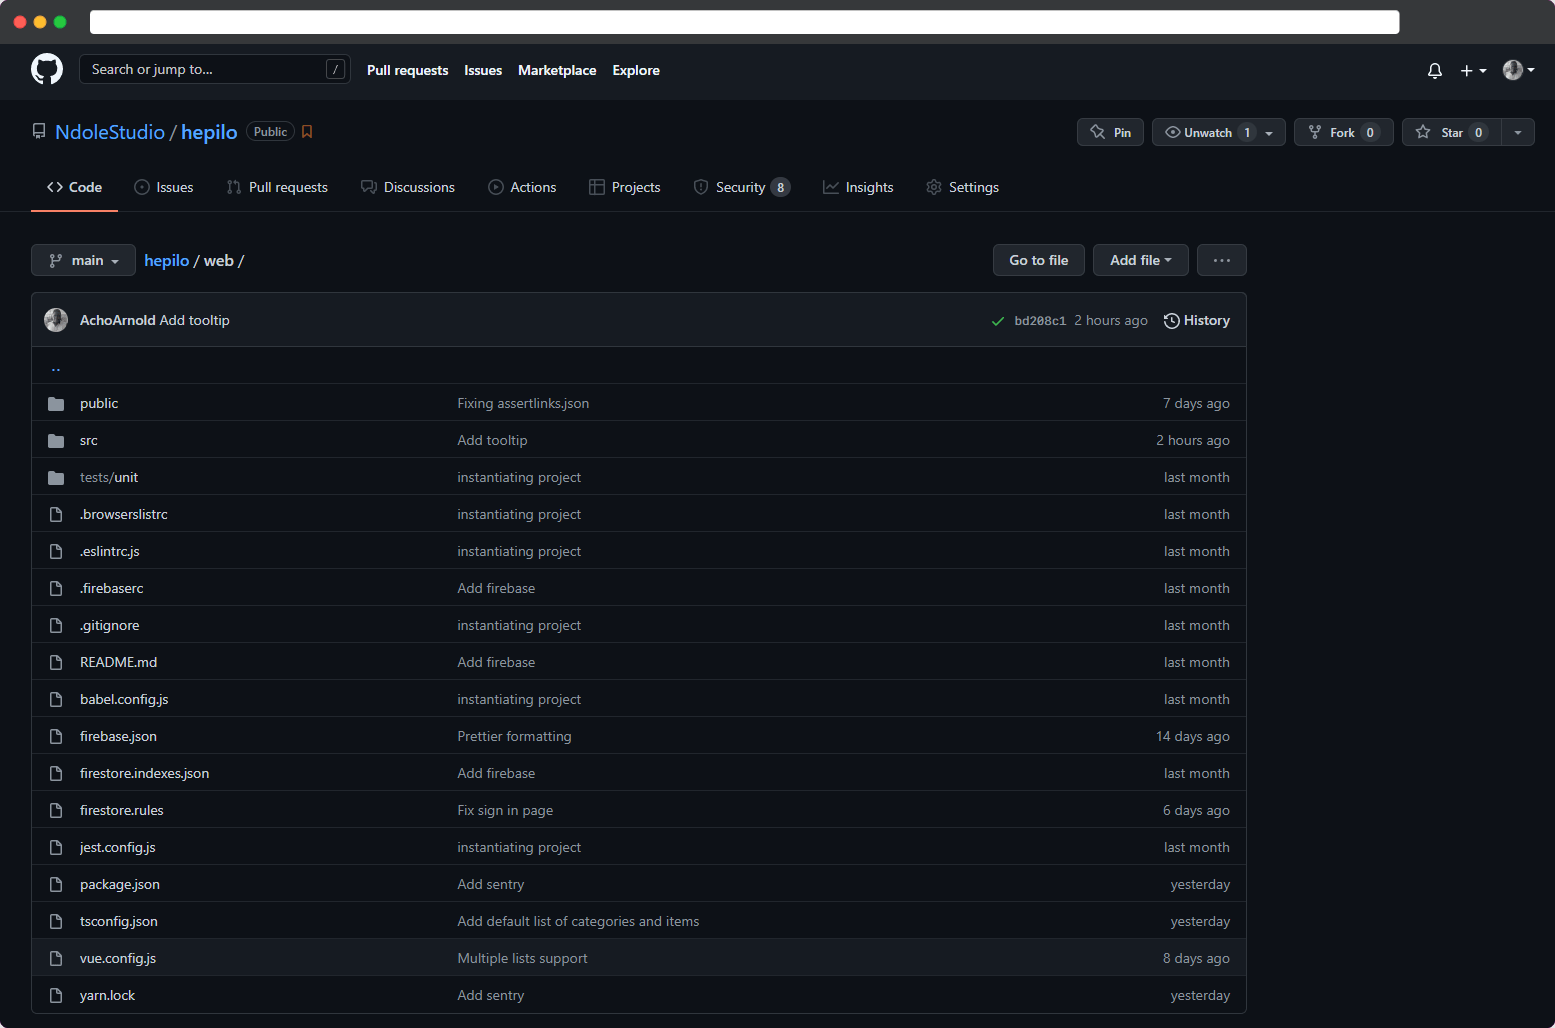Switch to the Security tab
This screenshot has width=1555, height=1028.
740,188
